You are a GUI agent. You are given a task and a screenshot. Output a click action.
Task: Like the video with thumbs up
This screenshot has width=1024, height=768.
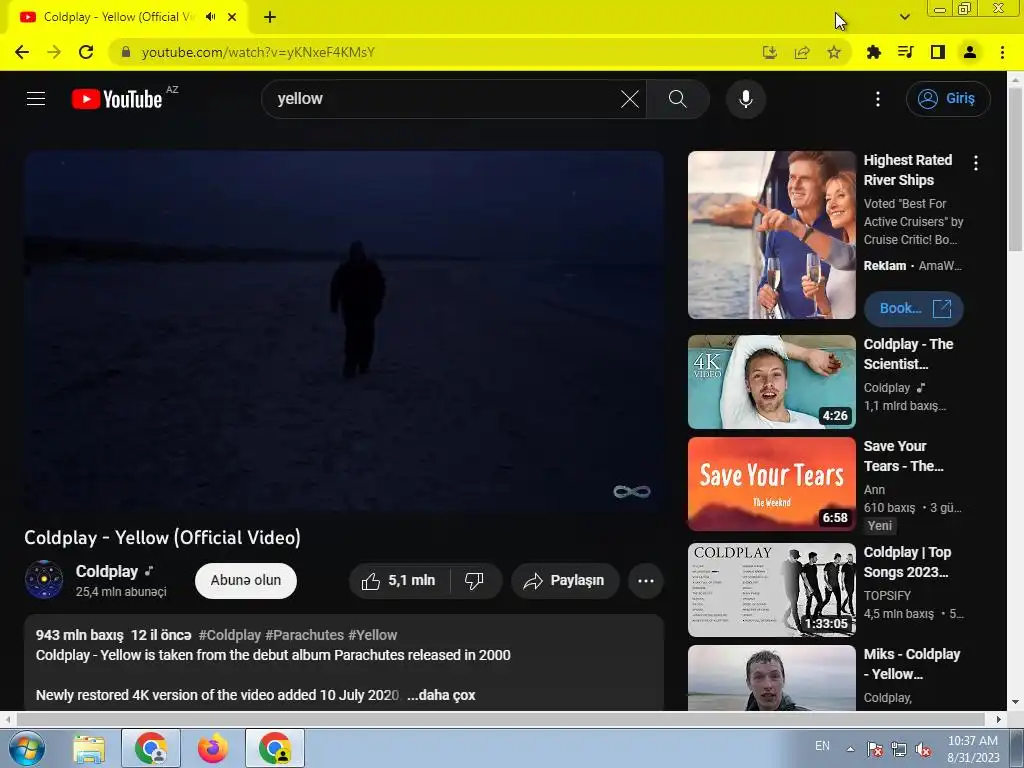399,581
